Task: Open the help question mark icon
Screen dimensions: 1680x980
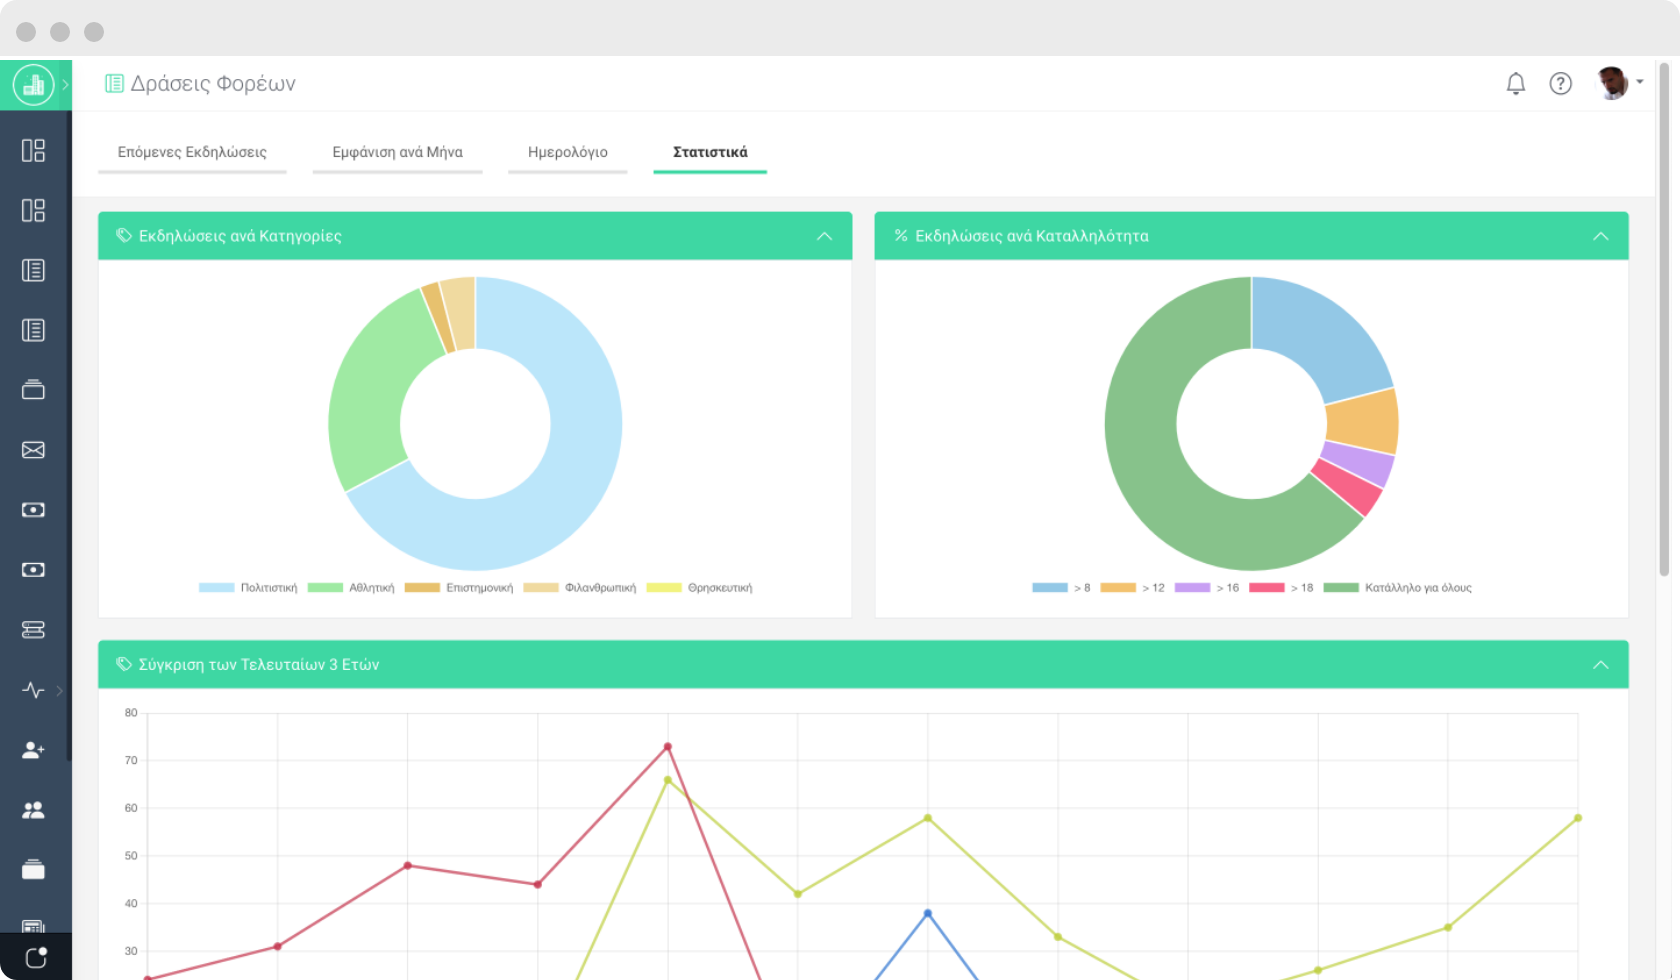Action: pos(1560,84)
